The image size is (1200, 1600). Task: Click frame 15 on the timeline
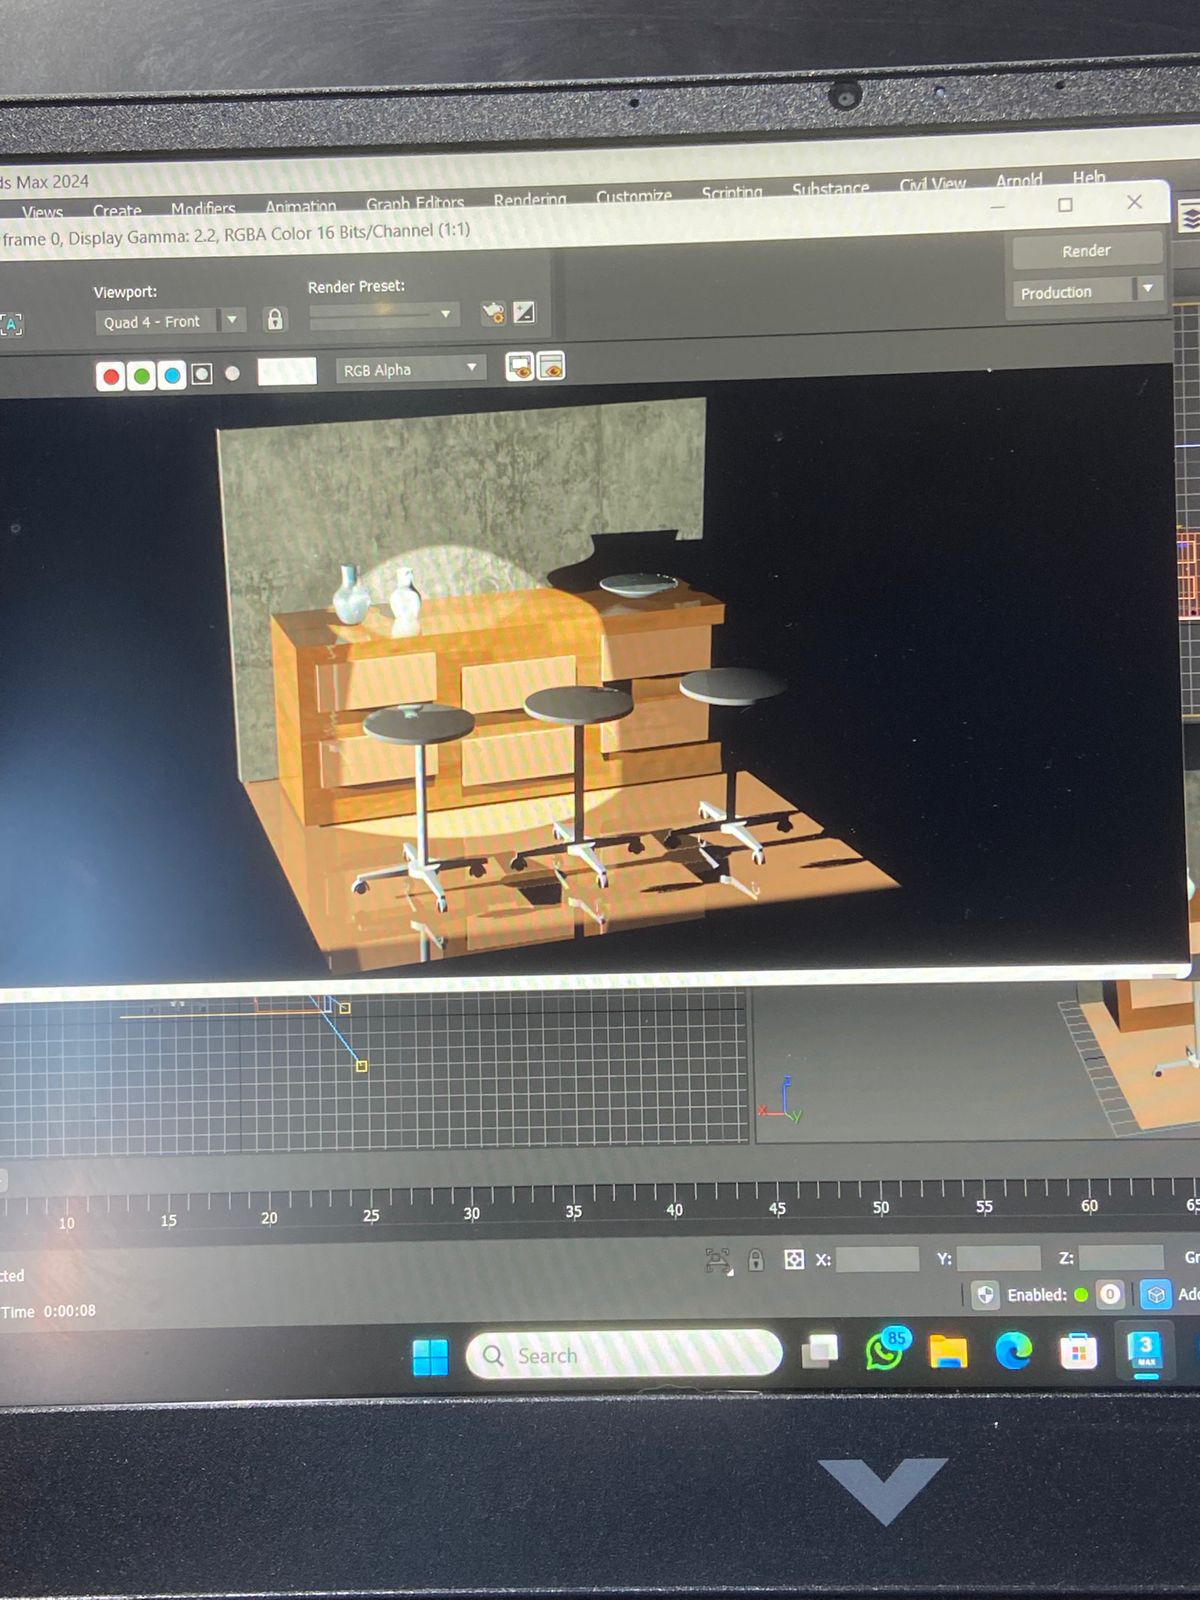coord(168,1220)
